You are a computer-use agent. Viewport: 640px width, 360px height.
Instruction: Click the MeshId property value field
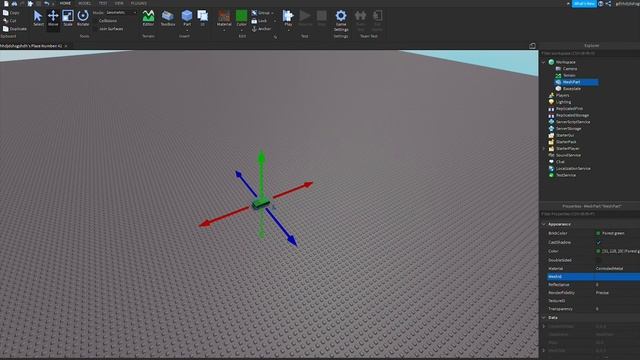[x=617, y=277]
